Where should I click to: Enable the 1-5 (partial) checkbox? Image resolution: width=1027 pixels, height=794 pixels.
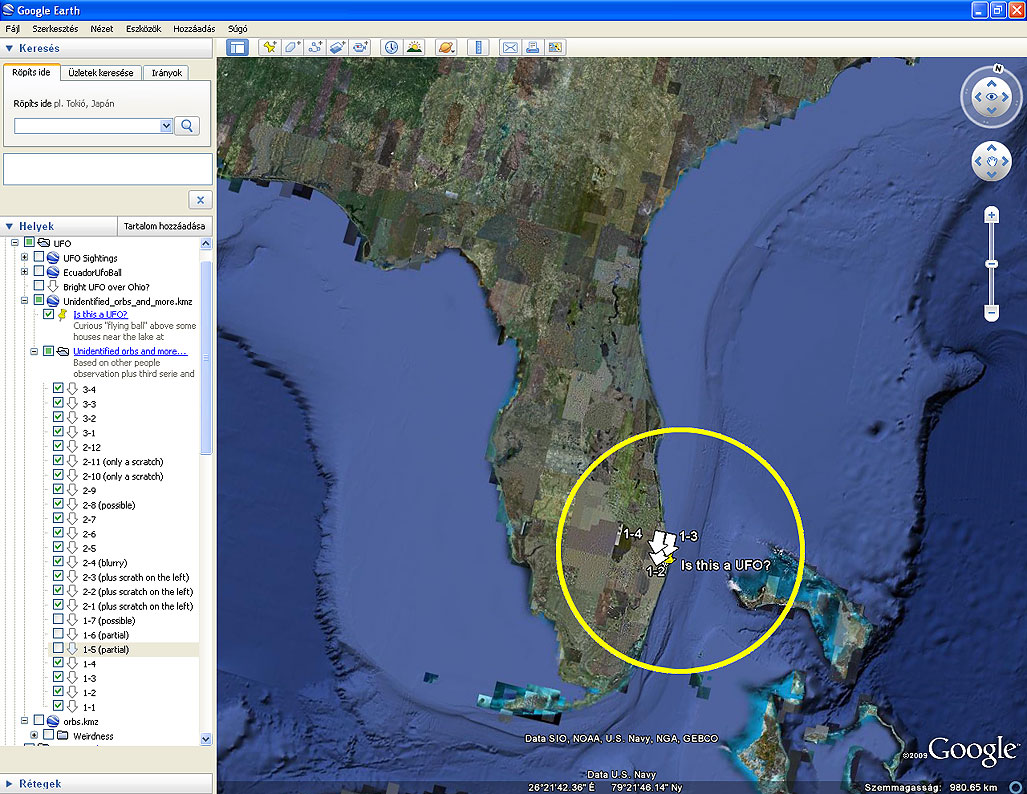(x=58, y=649)
